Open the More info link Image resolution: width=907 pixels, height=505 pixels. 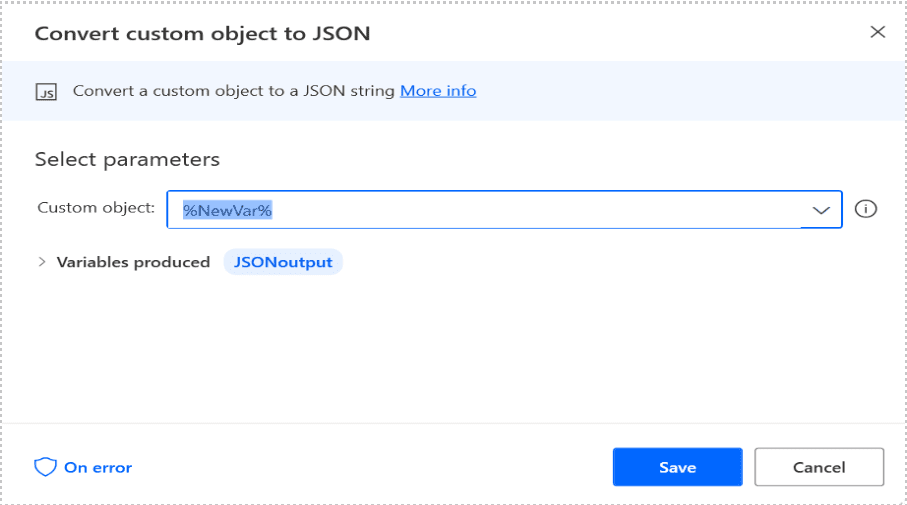coord(438,91)
